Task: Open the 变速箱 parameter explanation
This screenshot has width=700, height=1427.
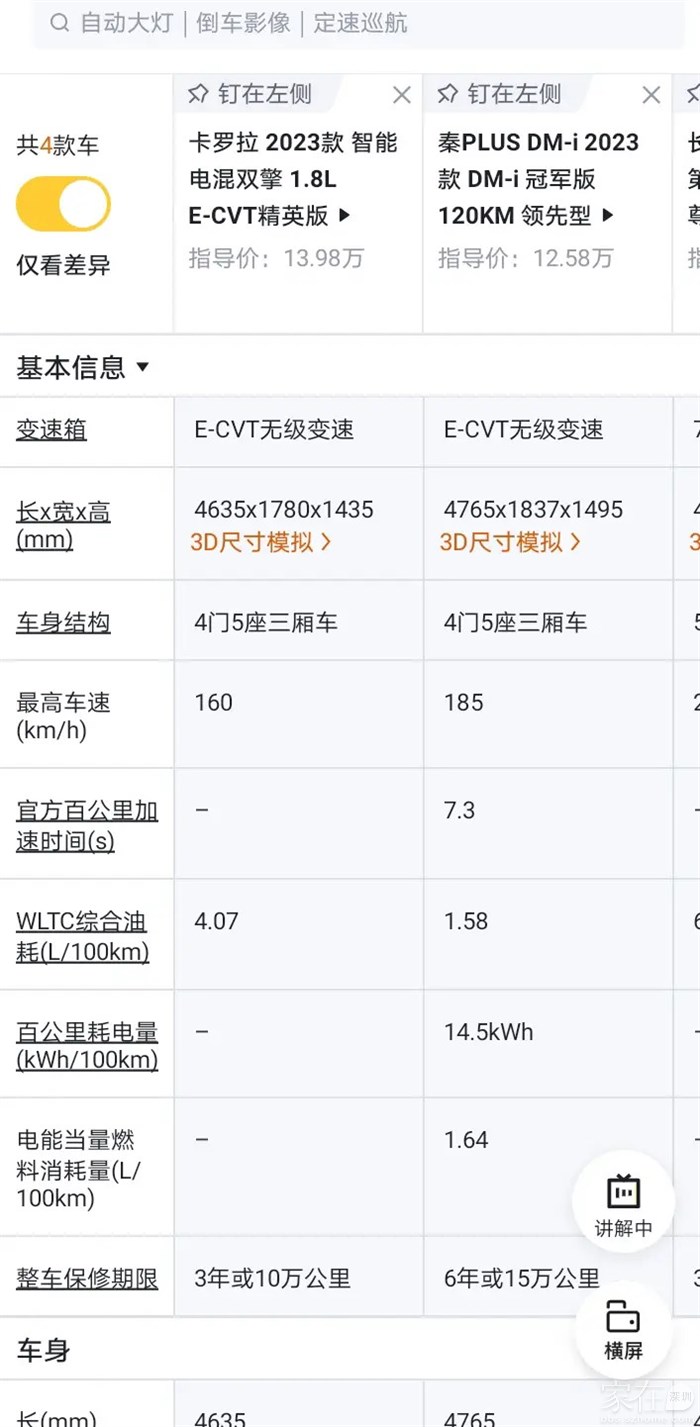Action: [x=51, y=430]
